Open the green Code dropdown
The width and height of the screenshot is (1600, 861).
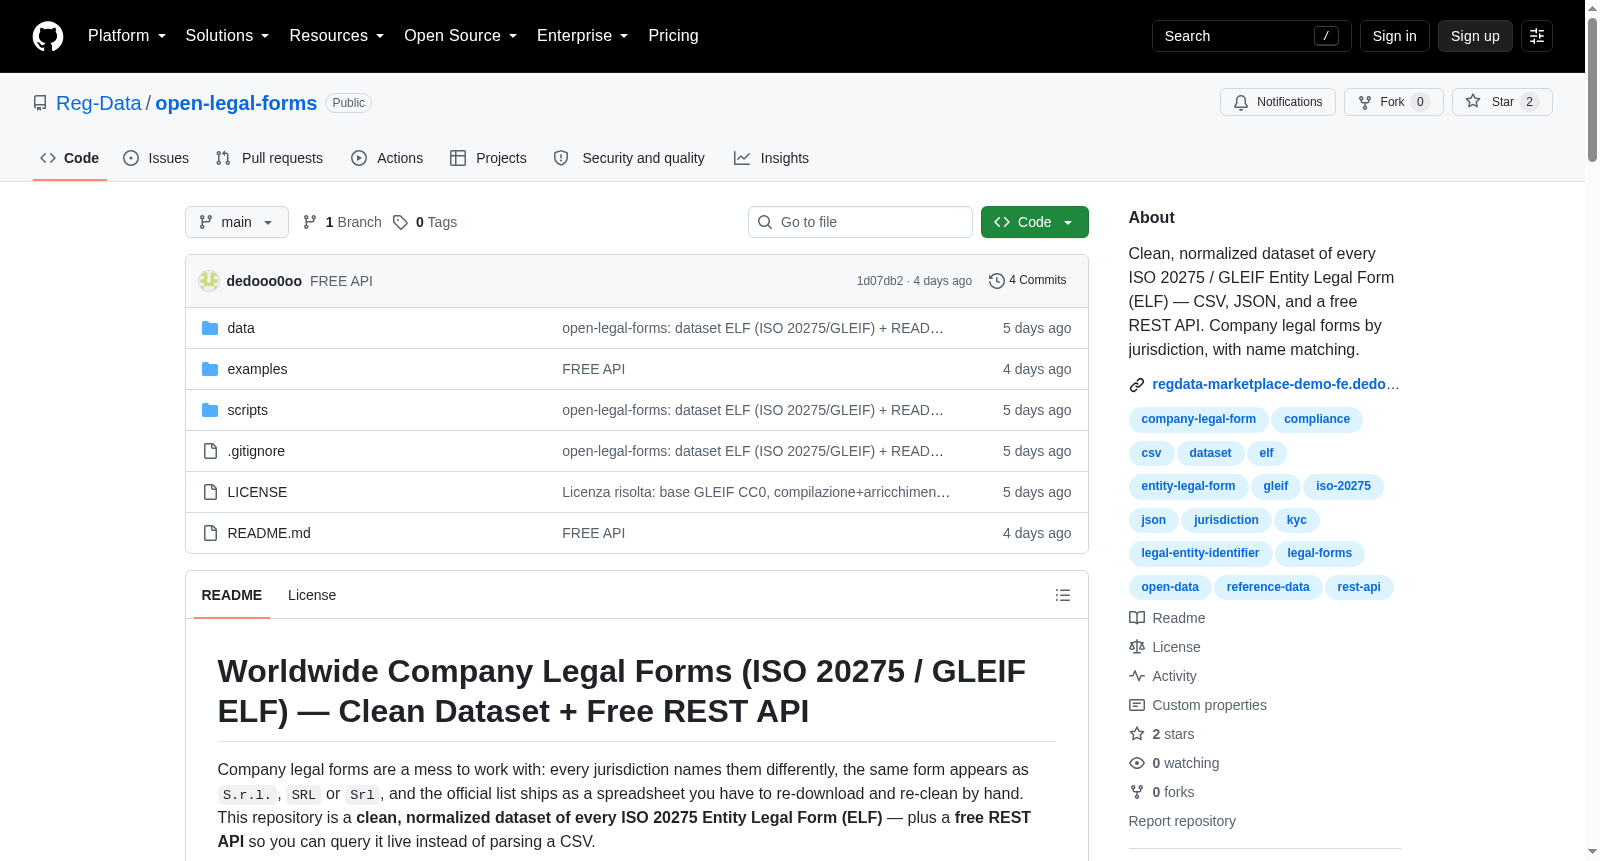pyautogui.click(x=1035, y=222)
